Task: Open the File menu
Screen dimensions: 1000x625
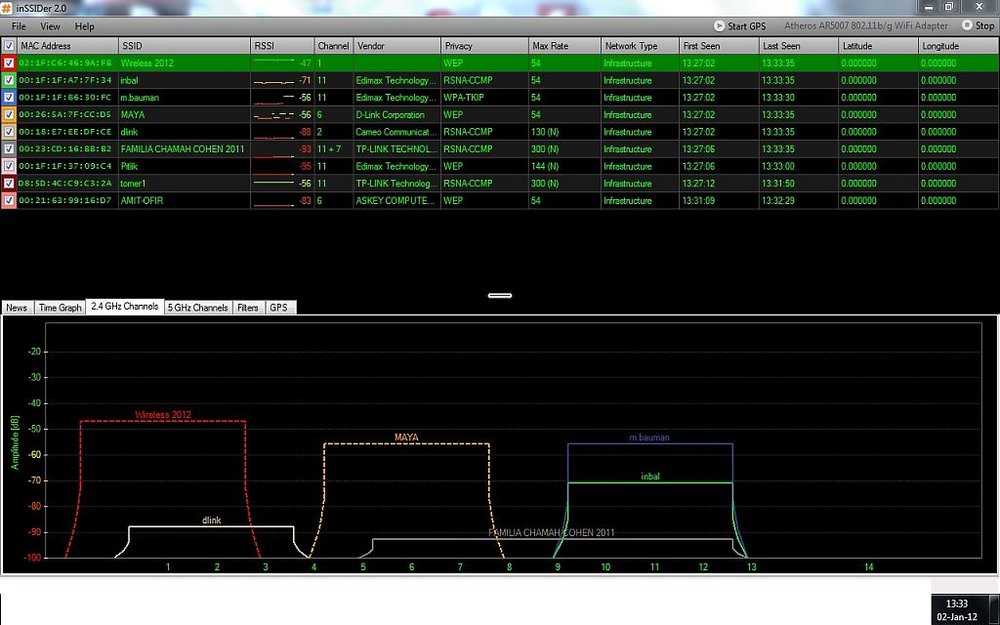Action: click(19, 26)
